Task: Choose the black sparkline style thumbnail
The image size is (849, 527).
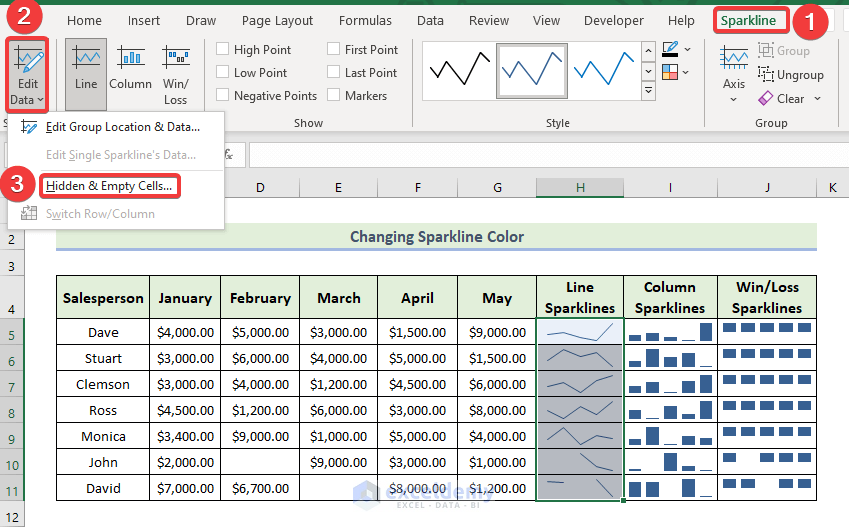Action: (x=457, y=71)
